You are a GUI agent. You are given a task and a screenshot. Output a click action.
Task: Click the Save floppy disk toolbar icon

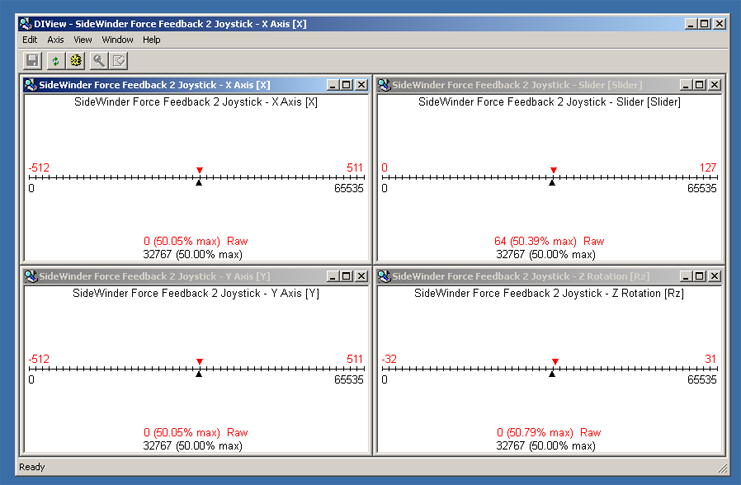coord(33,61)
